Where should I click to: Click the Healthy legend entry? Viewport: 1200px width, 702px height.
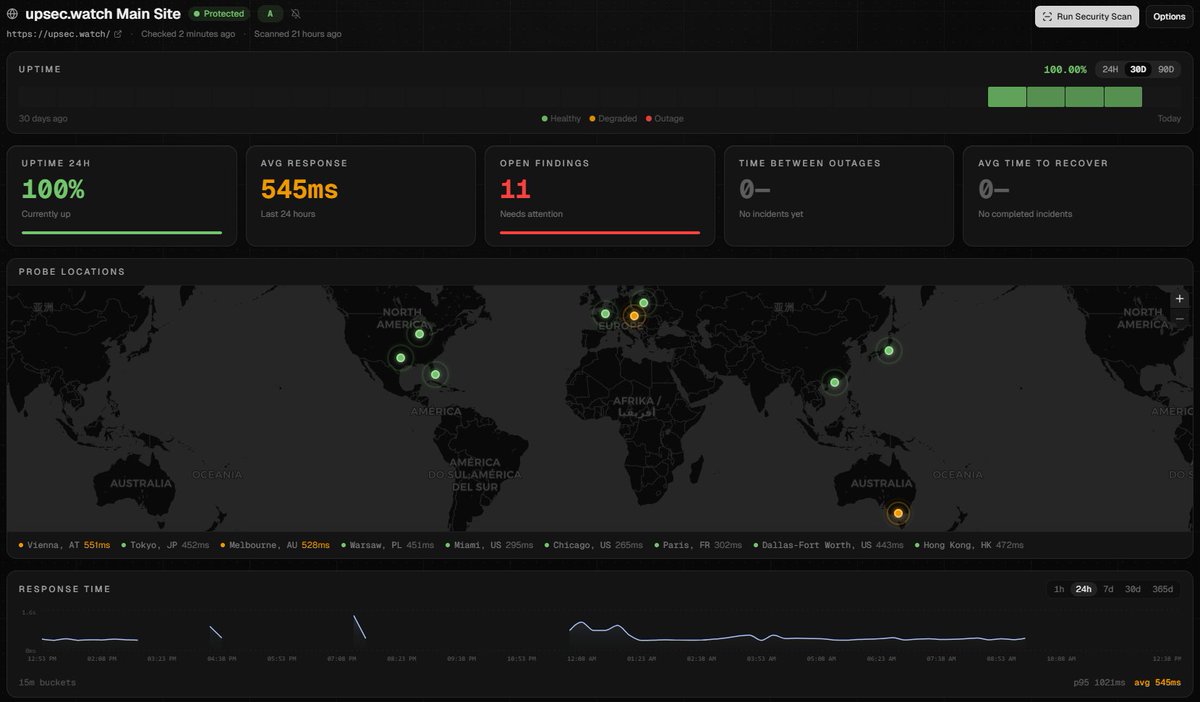click(x=561, y=119)
